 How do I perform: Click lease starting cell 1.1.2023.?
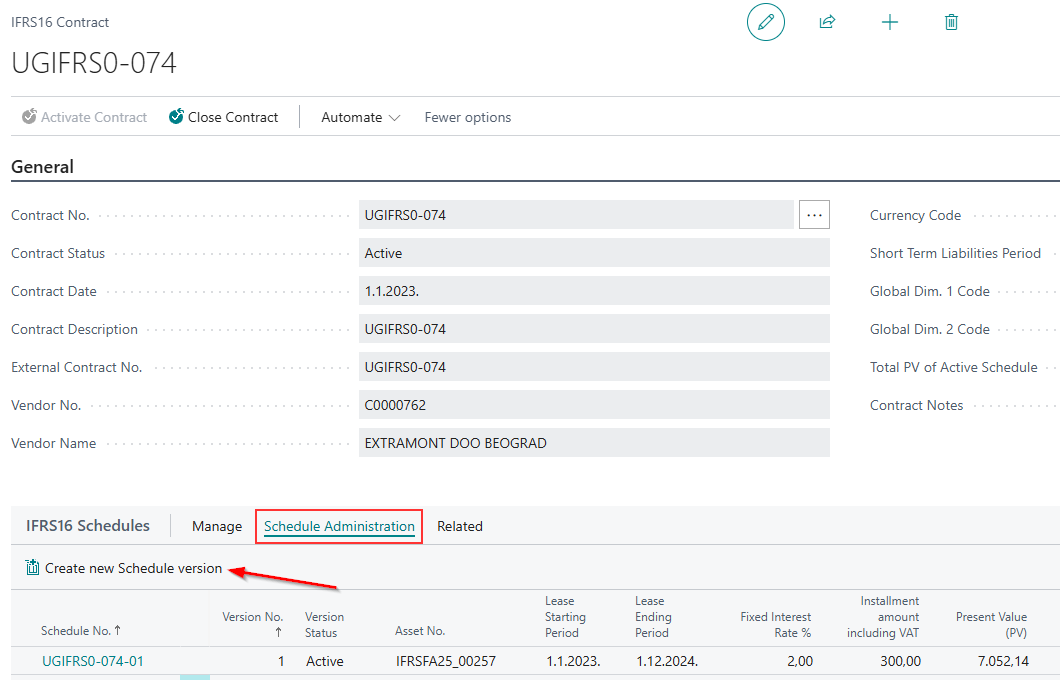(x=573, y=661)
